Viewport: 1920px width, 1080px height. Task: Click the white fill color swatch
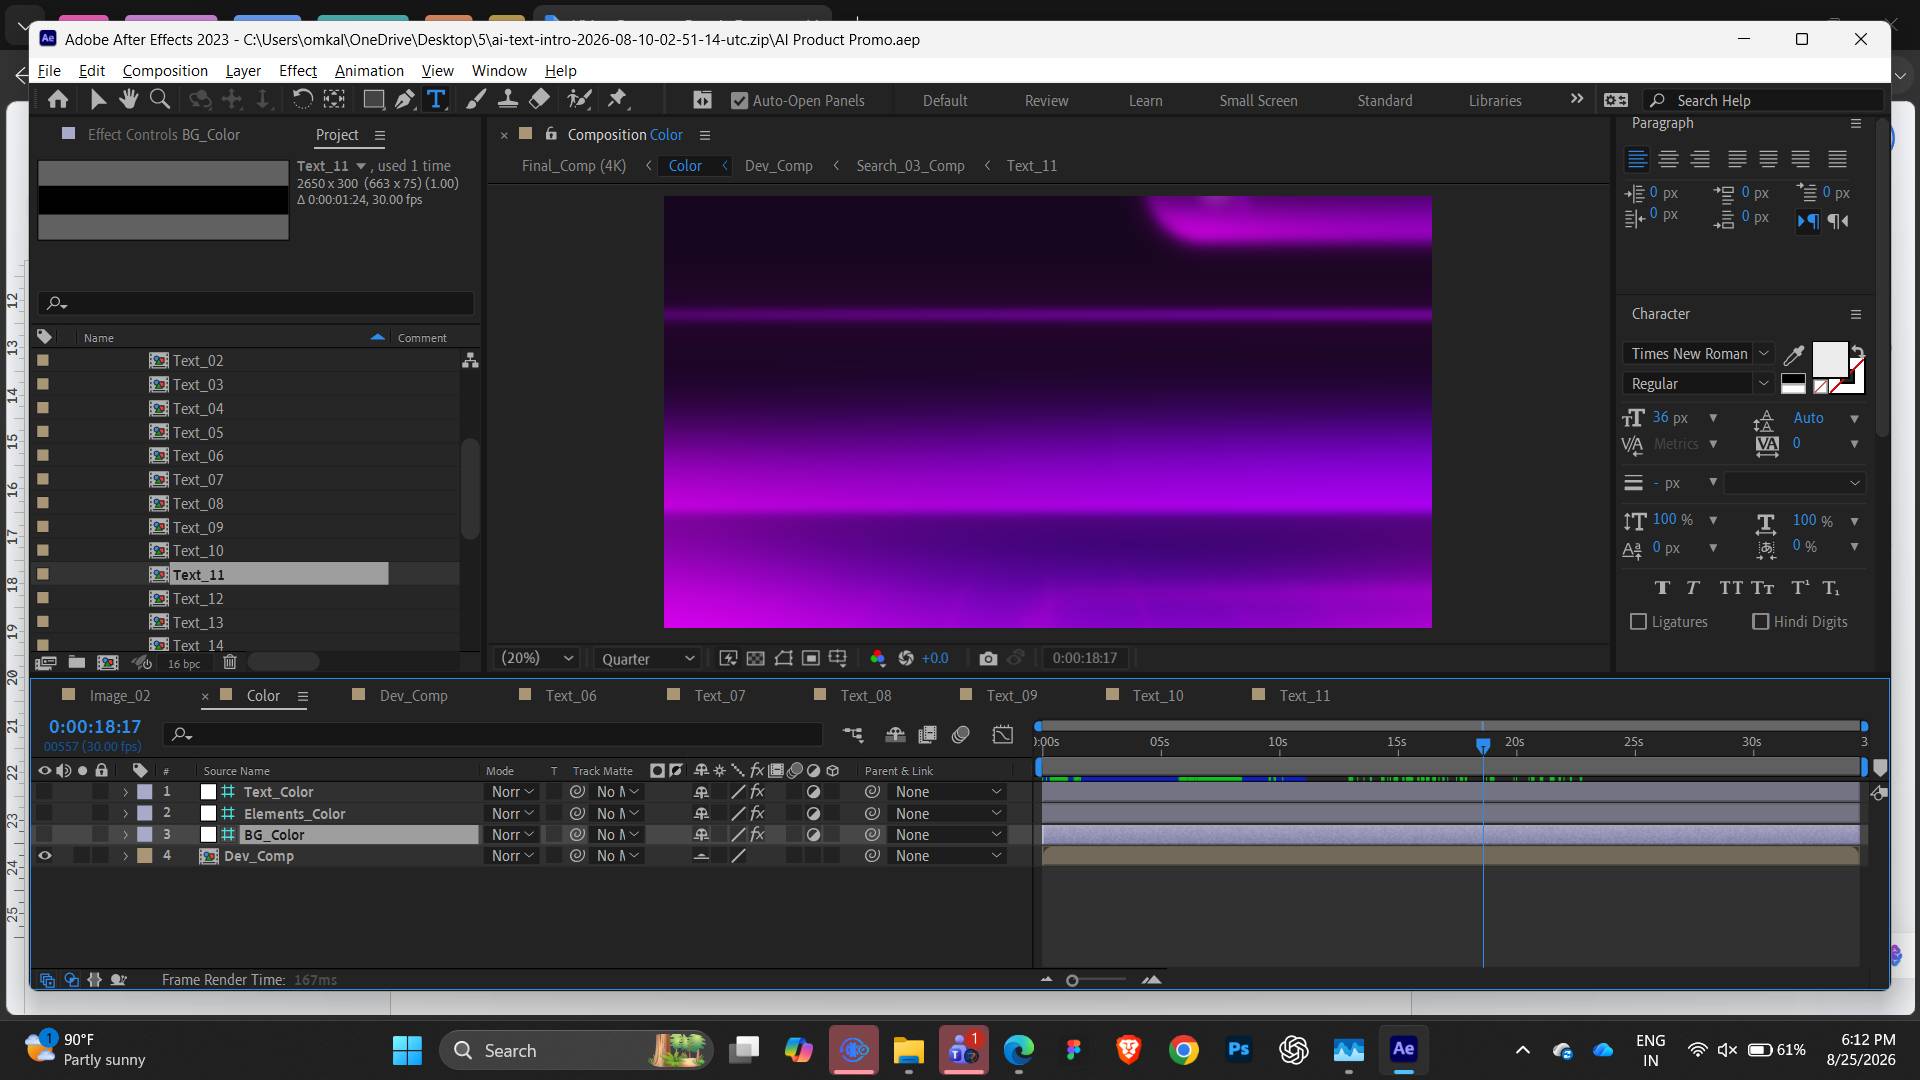point(1829,358)
